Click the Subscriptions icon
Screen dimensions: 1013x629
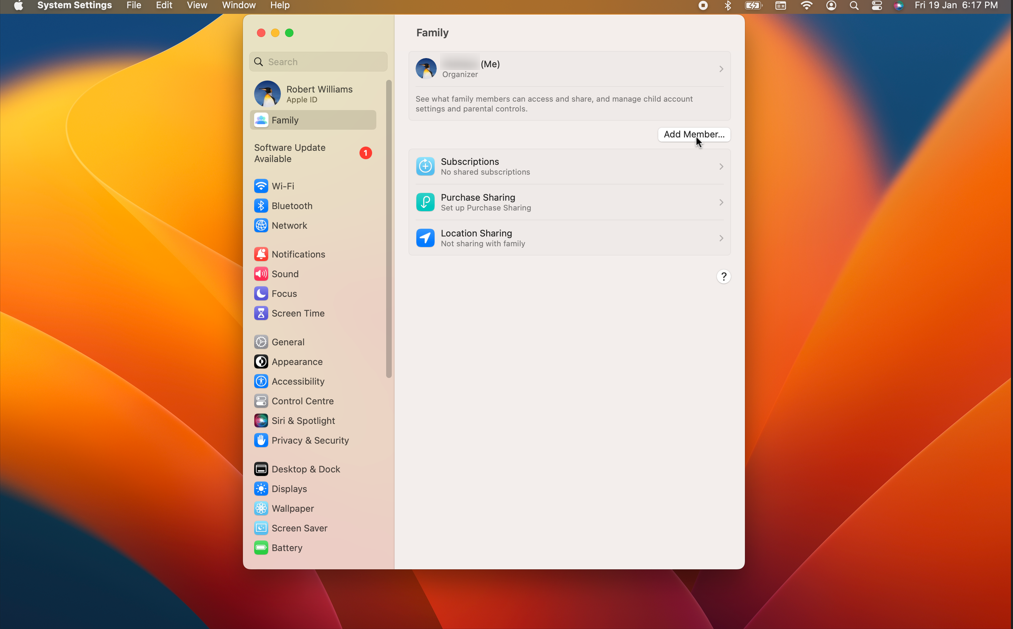tap(425, 166)
